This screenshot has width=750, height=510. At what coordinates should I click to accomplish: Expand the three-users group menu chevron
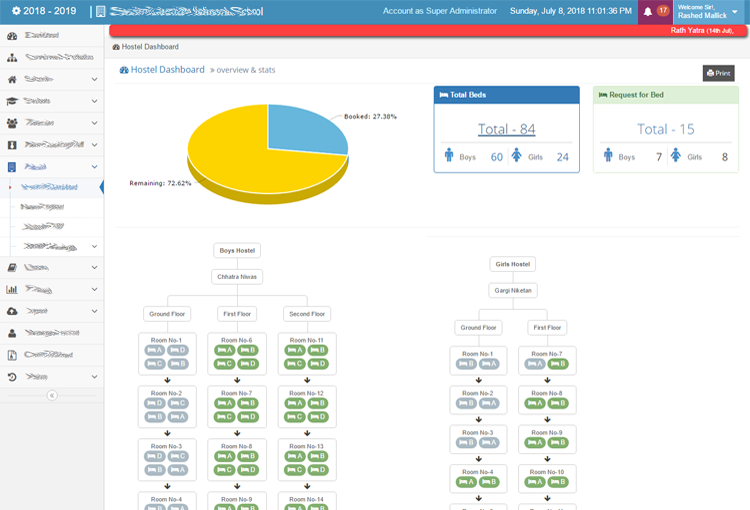(94, 123)
